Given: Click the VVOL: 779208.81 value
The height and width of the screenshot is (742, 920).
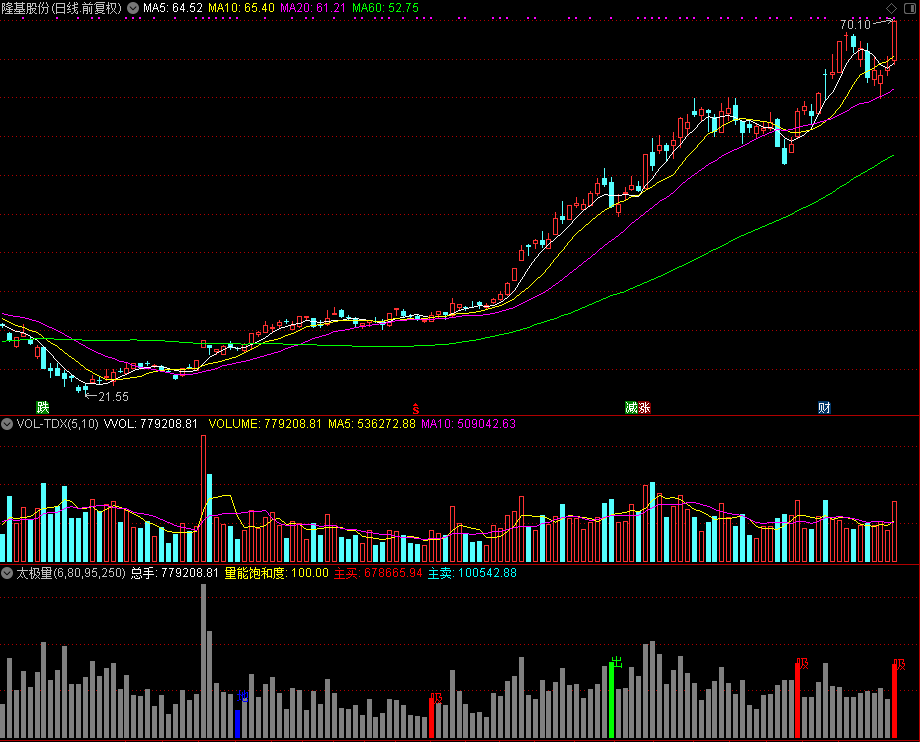Looking at the screenshot, I should click(151, 423).
